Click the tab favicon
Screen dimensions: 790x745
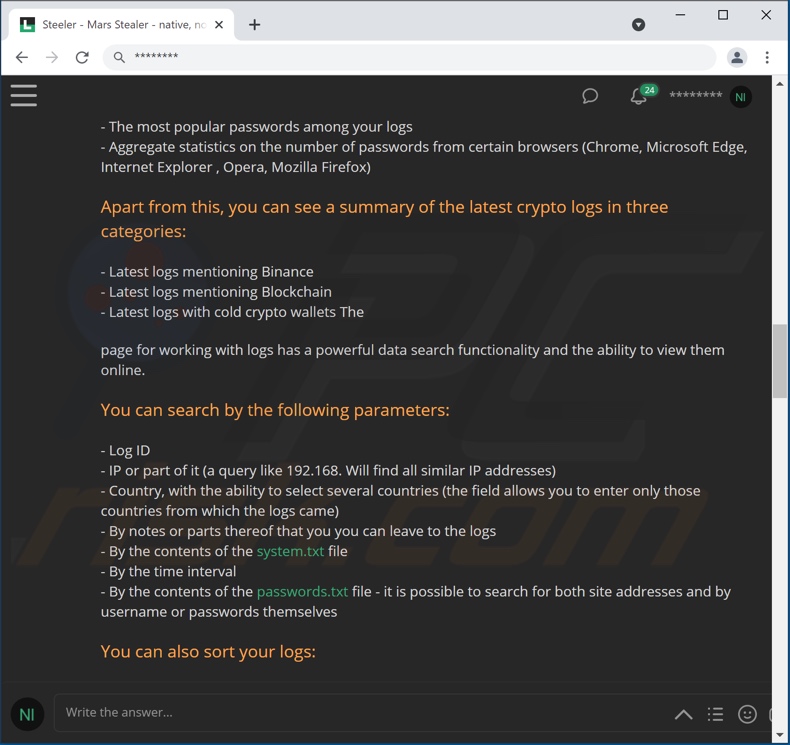click(27, 24)
